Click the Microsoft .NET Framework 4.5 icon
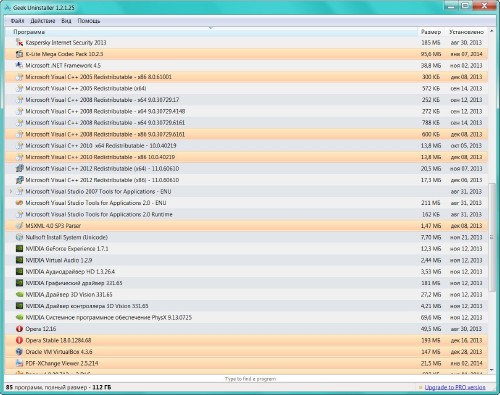 [19, 65]
